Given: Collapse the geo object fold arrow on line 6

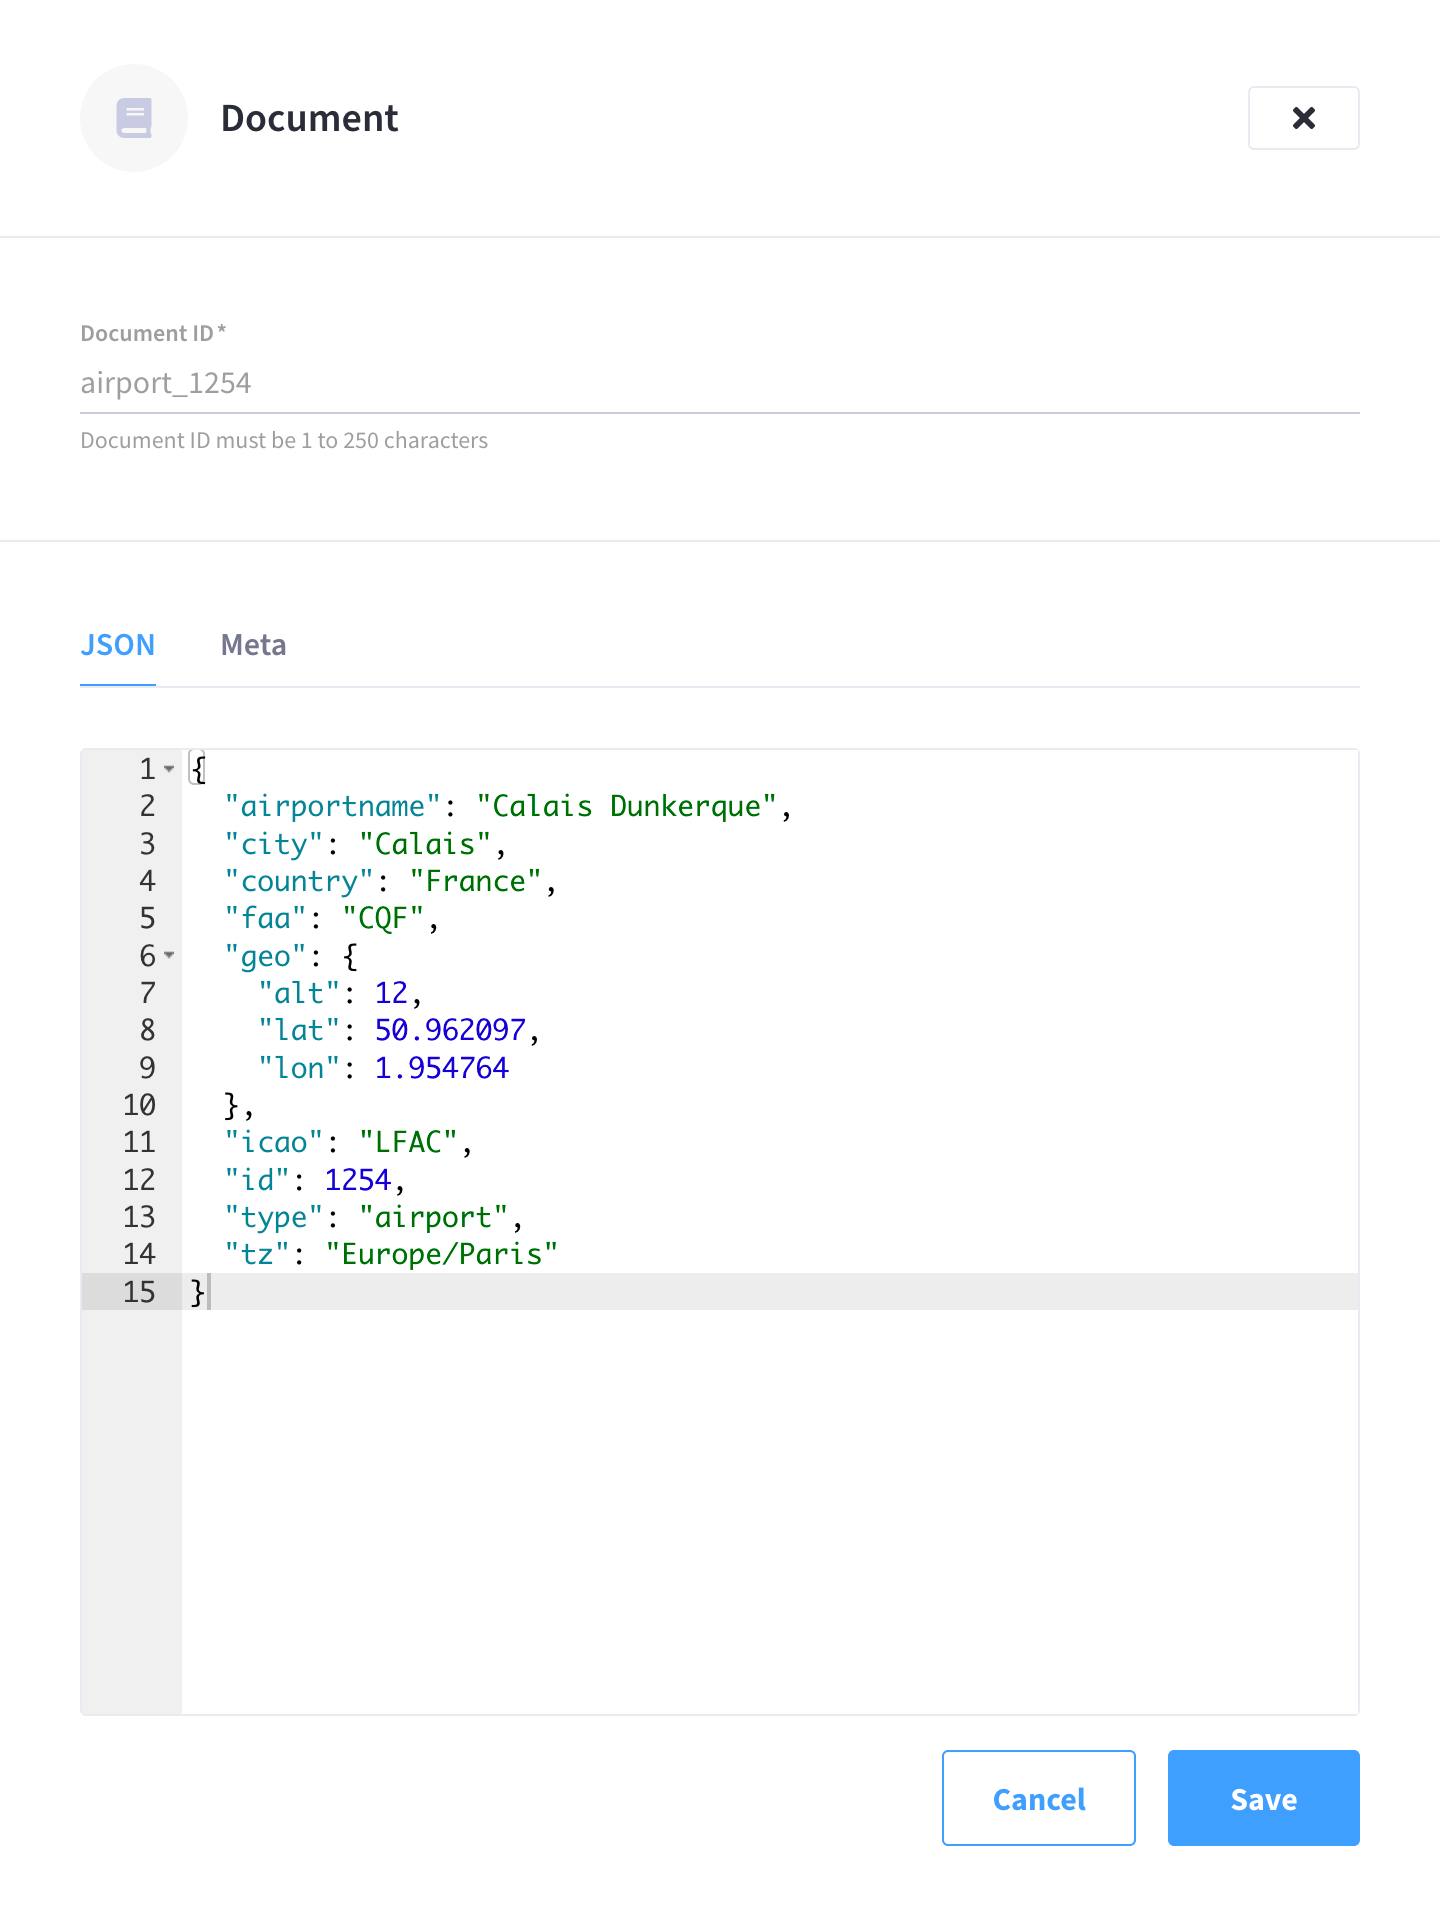Looking at the screenshot, I should [169, 956].
